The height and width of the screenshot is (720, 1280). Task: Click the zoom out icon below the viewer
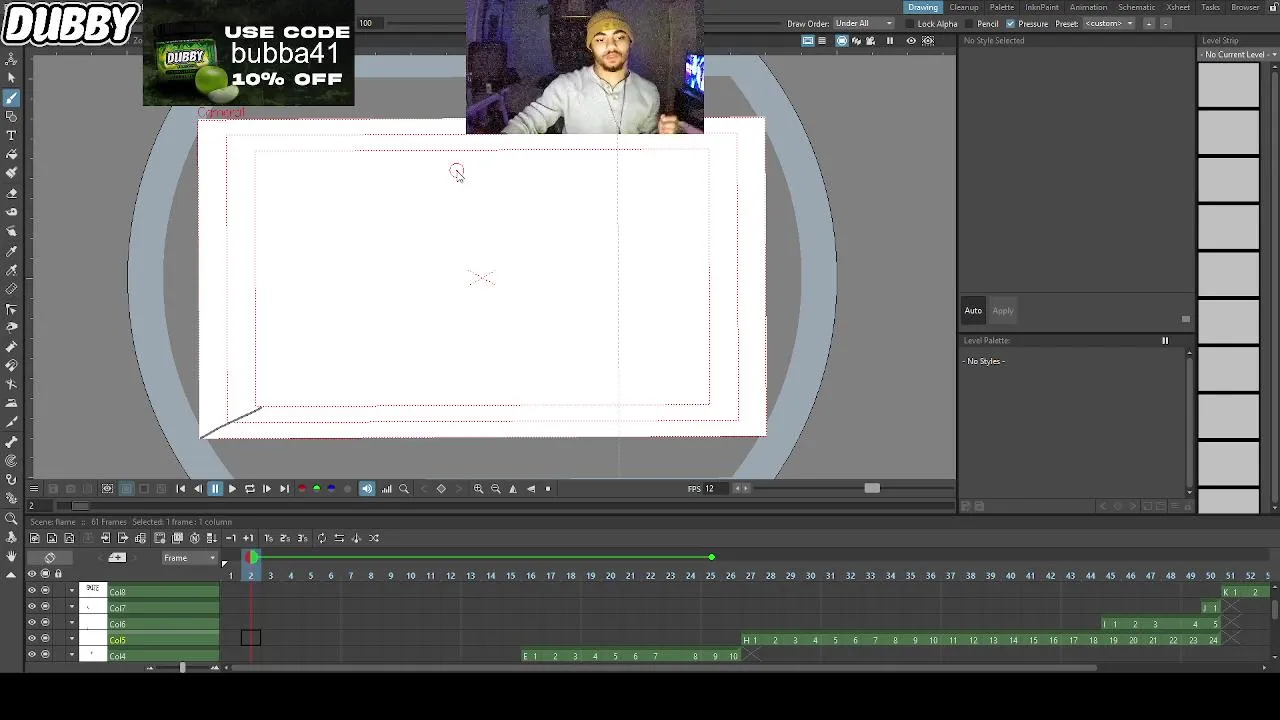click(495, 489)
